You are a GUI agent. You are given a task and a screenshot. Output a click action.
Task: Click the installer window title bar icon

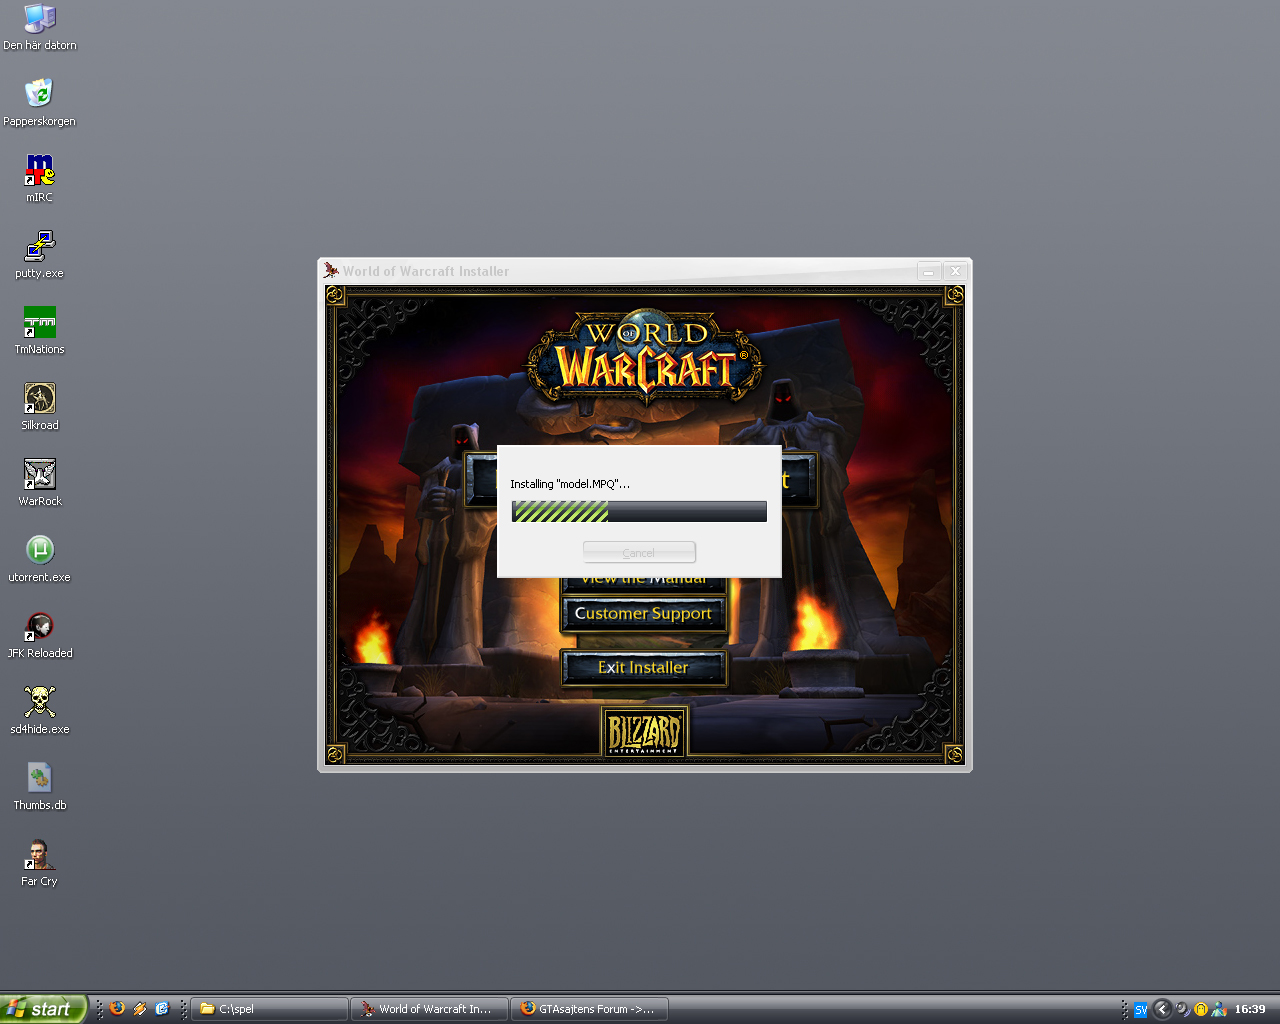pos(331,270)
